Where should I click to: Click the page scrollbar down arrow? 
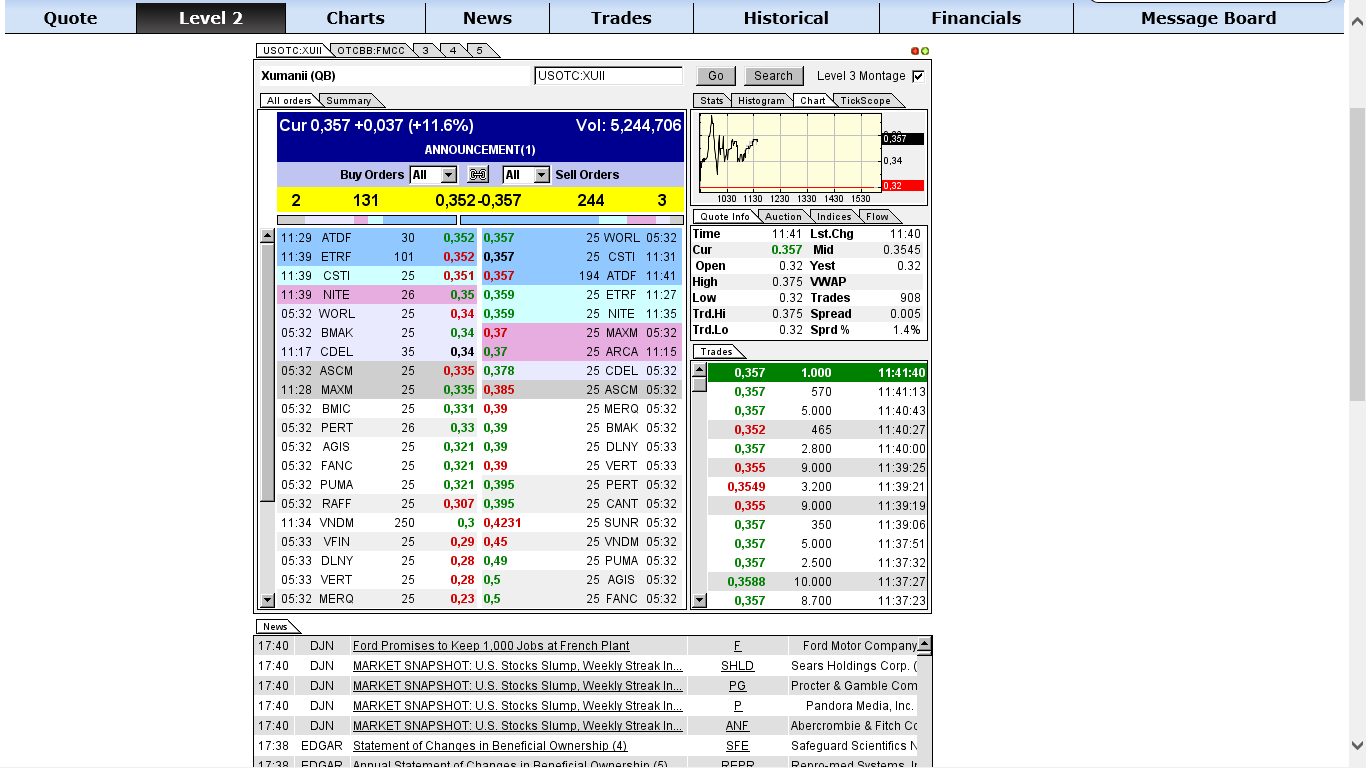[x=1357, y=745]
